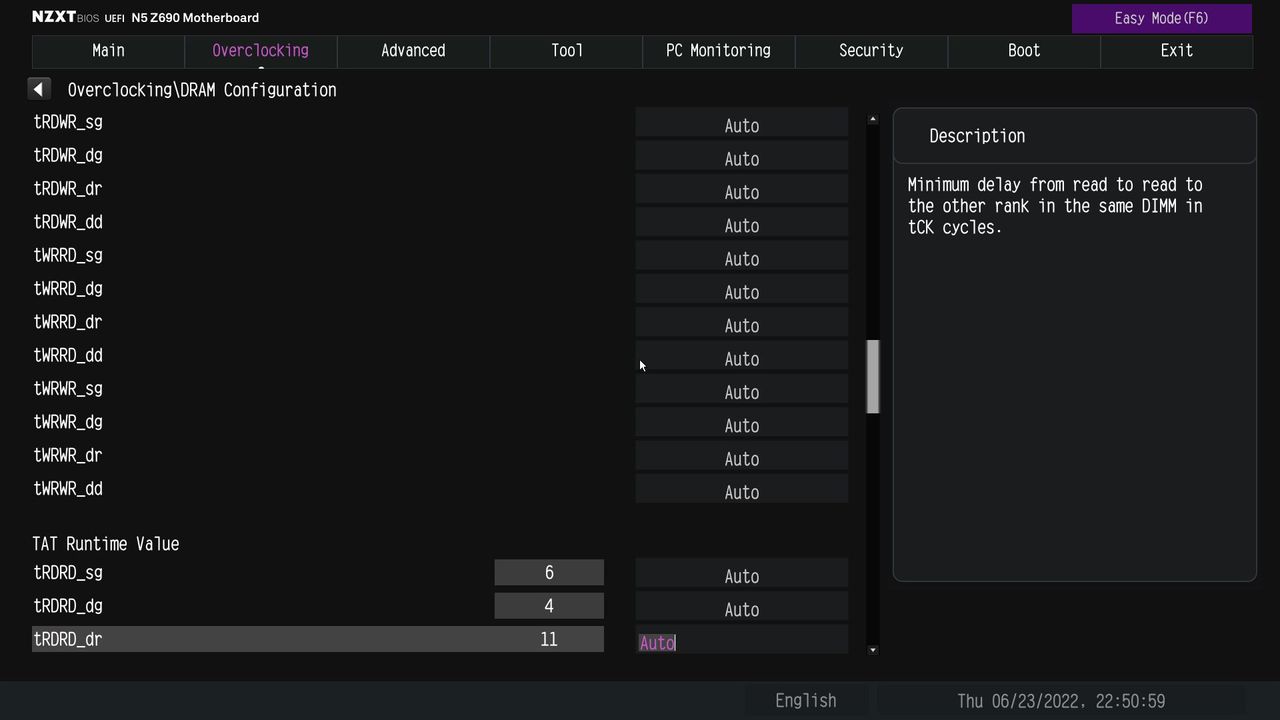Open the Advanced tab
The height and width of the screenshot is (720, 1280).
point(413,51)
